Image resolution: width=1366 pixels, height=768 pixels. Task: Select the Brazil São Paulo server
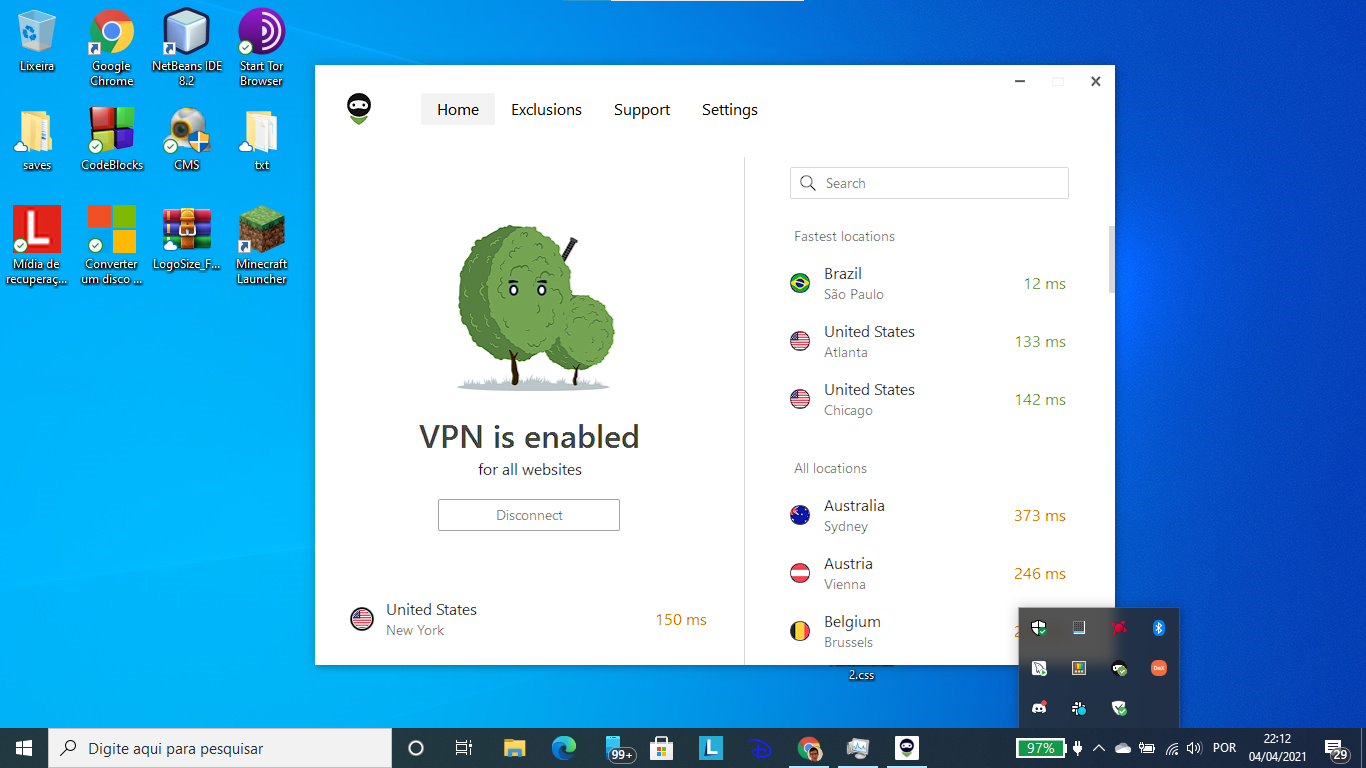pos(900,283)
